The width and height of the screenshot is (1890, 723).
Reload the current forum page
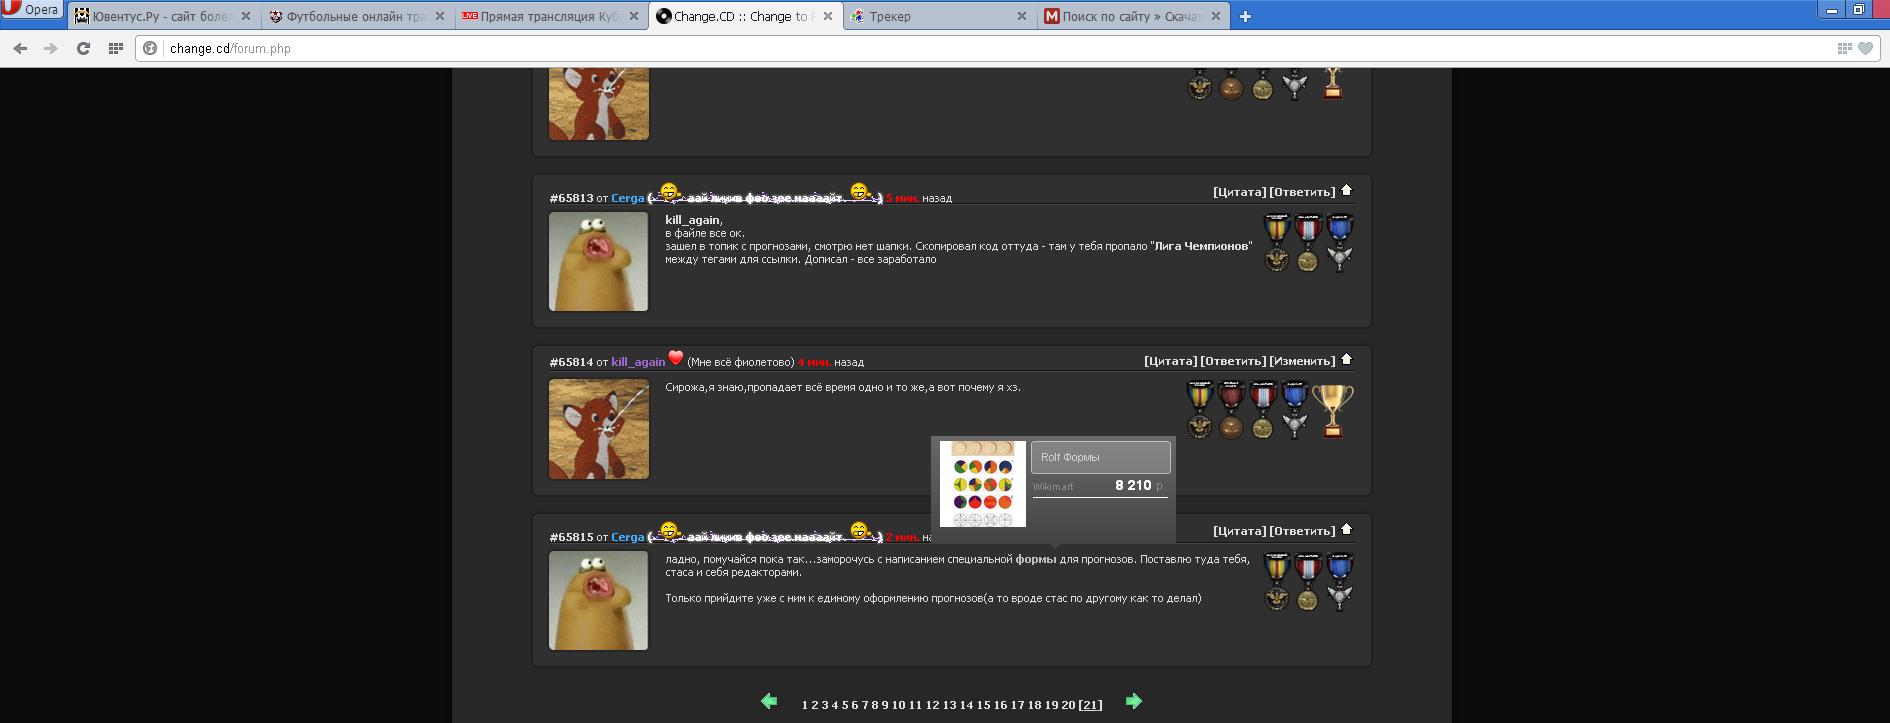(84, 48)
